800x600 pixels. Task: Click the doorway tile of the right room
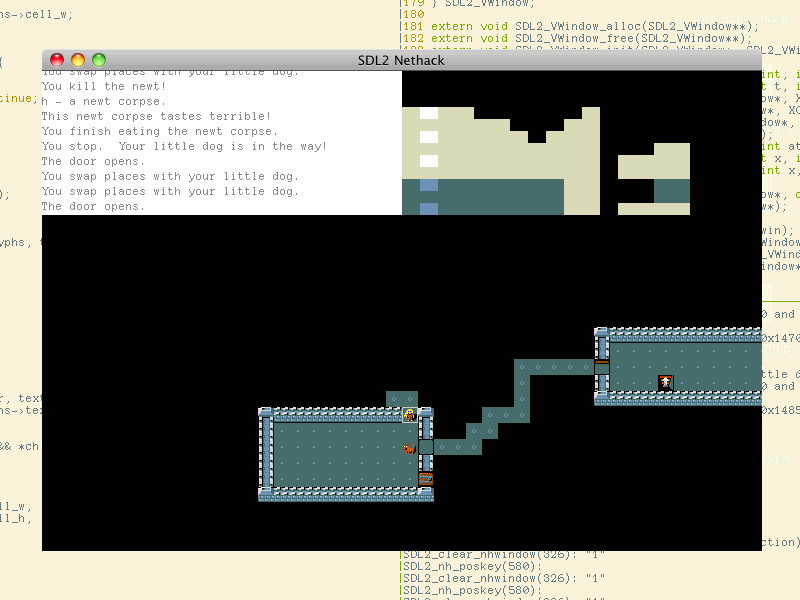tap(602, 367)
